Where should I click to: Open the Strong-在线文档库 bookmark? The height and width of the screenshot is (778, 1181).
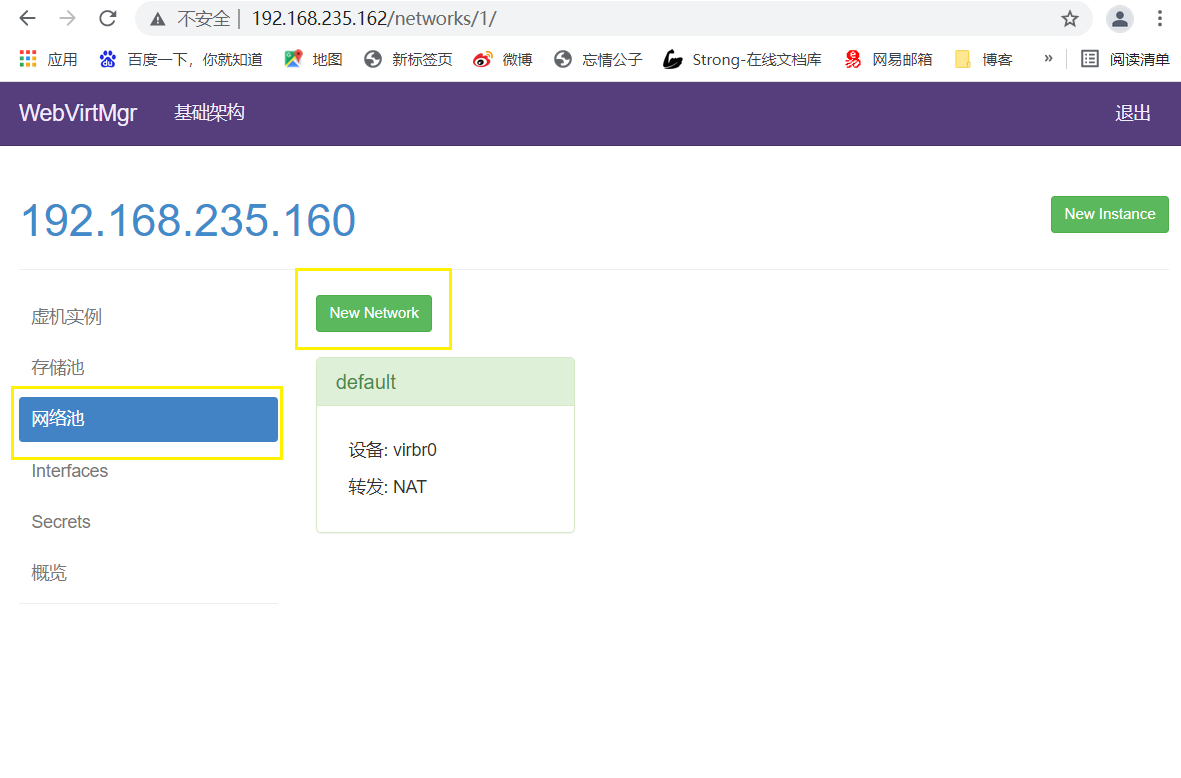(x=742, y=59)
